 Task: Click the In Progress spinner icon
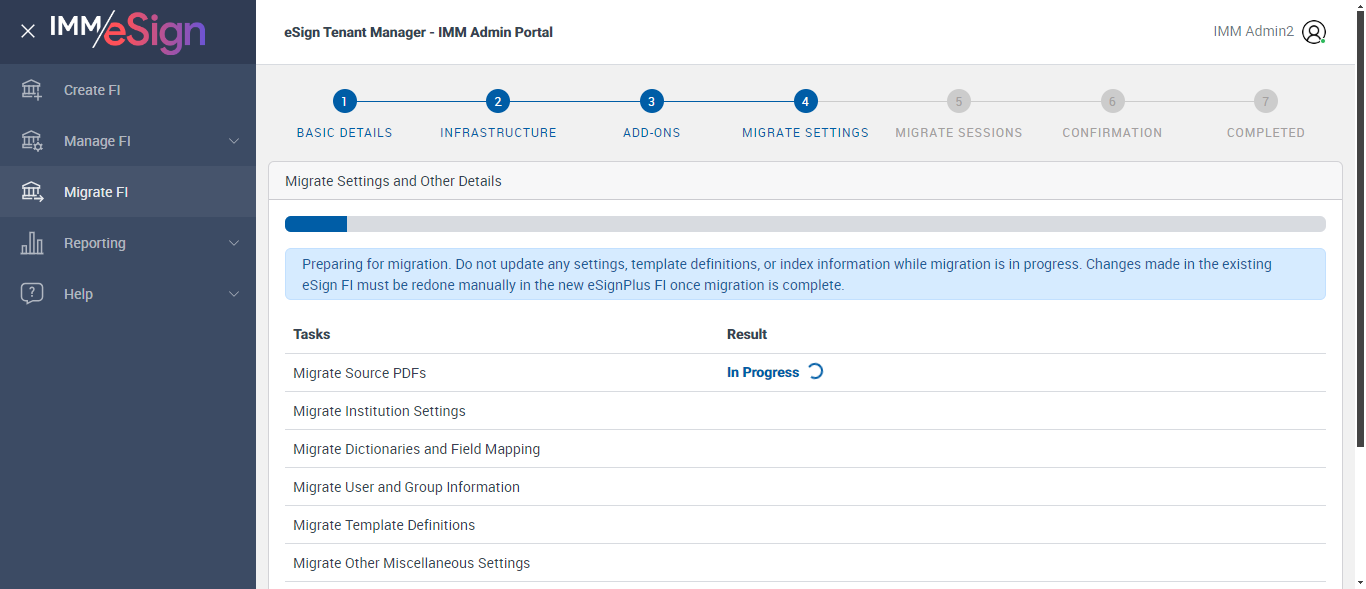(815, 372)
